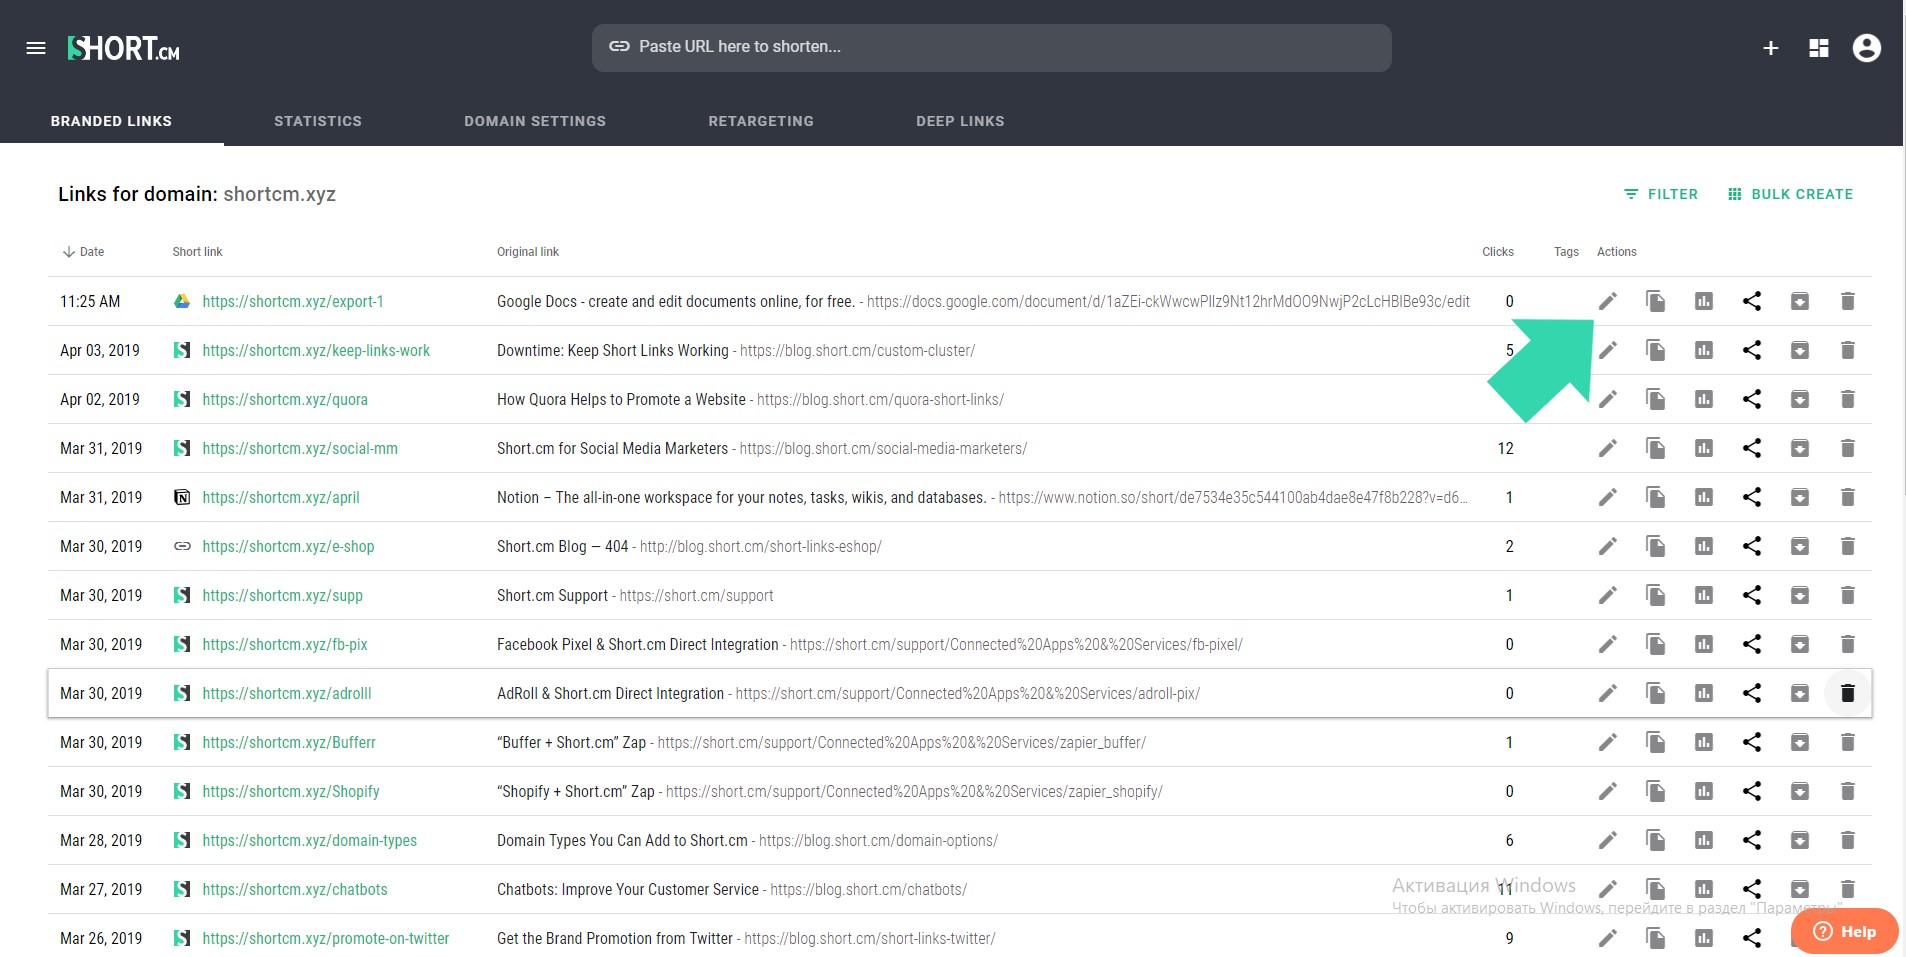Click the Clicks column header

click(1497, 252)
